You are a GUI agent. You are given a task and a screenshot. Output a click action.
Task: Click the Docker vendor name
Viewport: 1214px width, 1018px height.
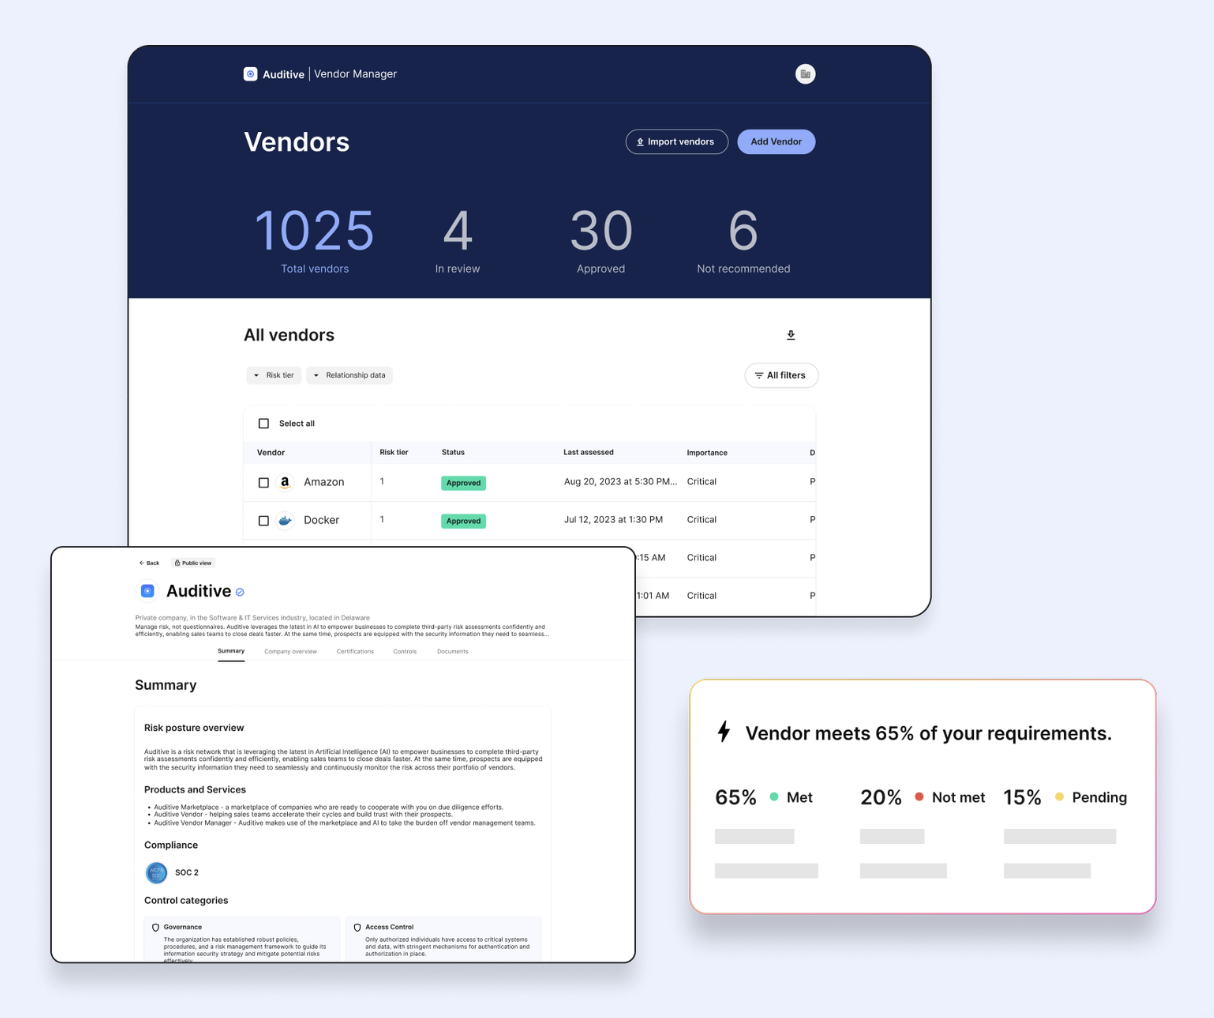tap(321, 520)
